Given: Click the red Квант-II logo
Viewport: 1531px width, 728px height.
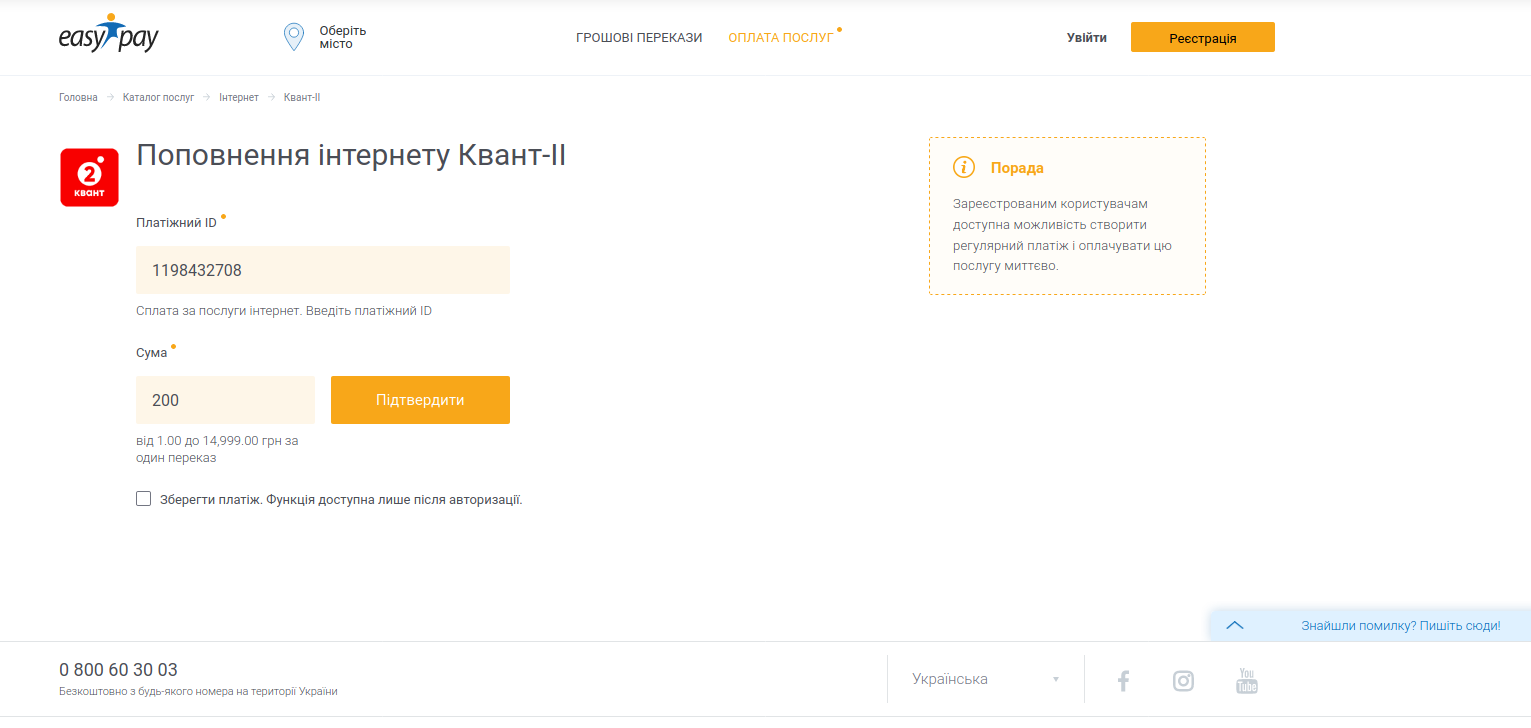Looking at the screenshot, I should pyautogui.click(x=89, y=177).
